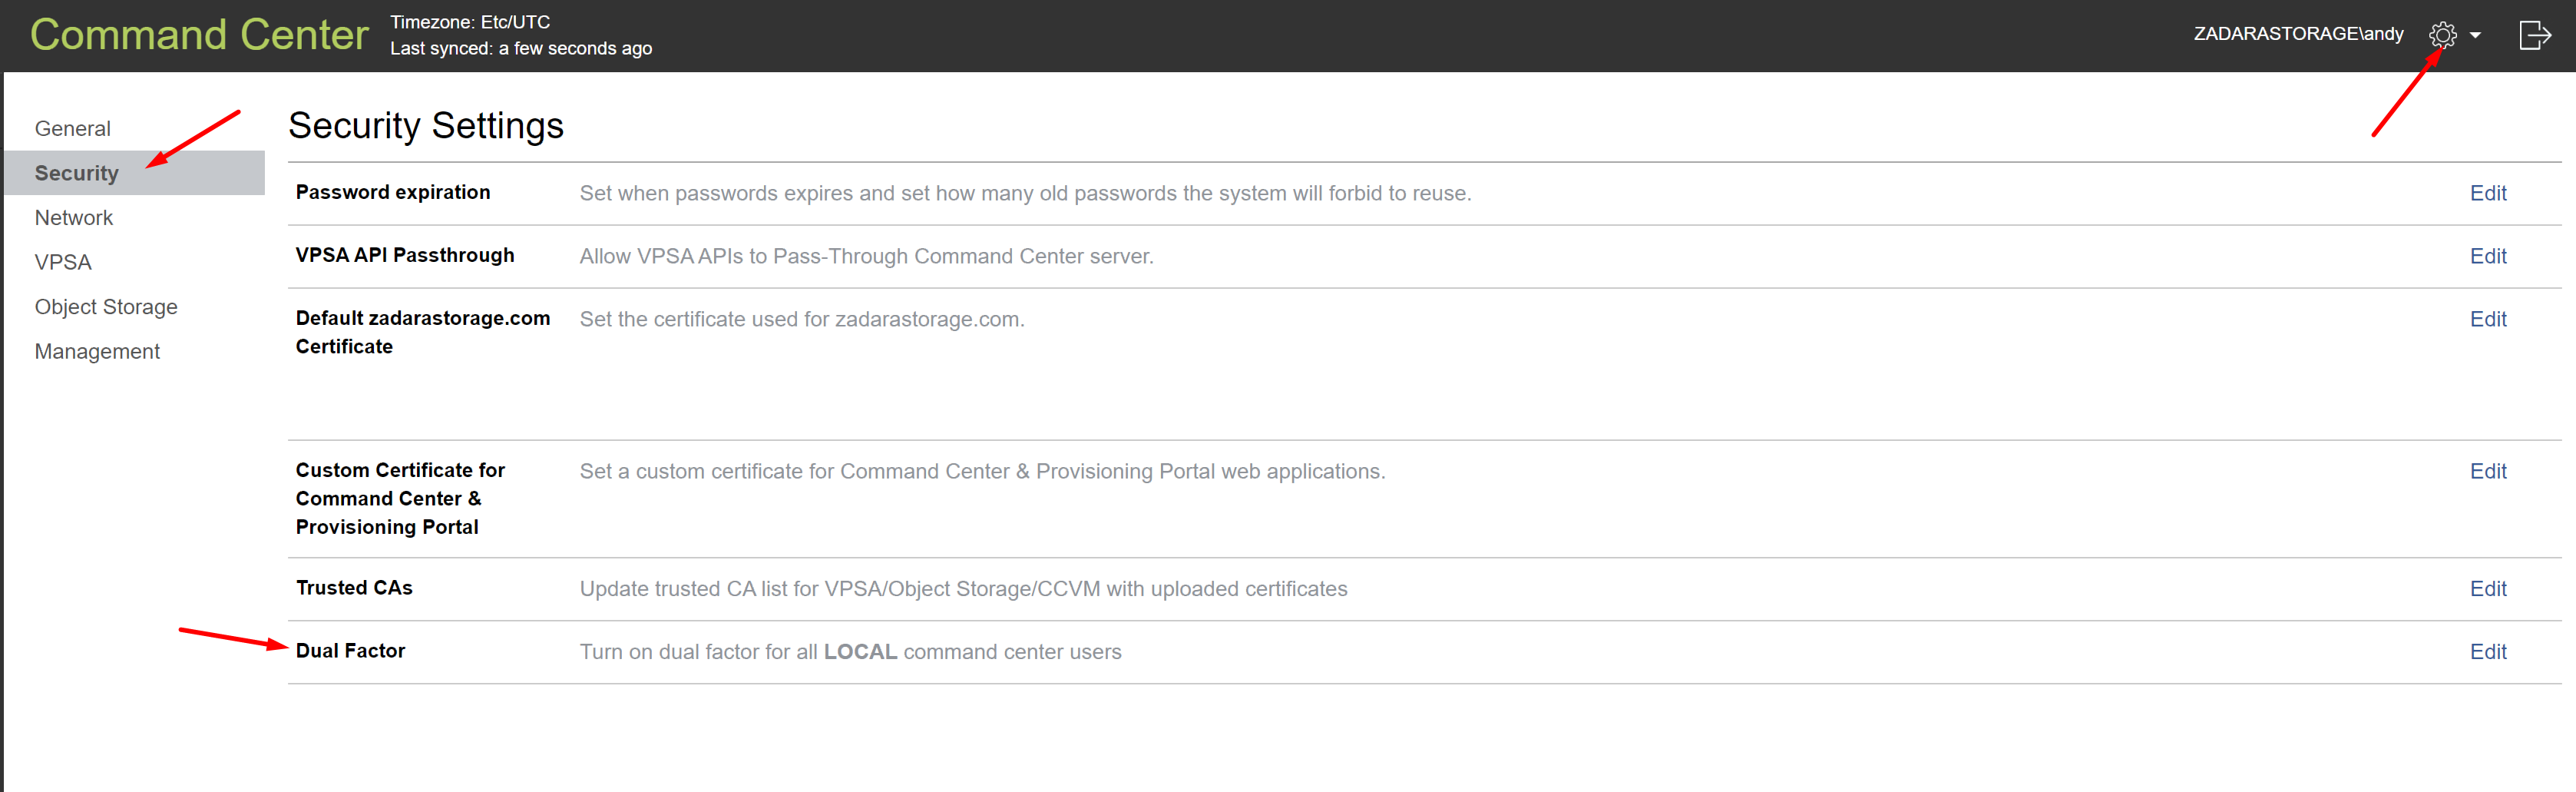Image resolution: width=2576 pixels, height=792 pixels.
Task: Click 'Allow VPSA APIs to Pass-Through' description
Action: tap(866, 256)
